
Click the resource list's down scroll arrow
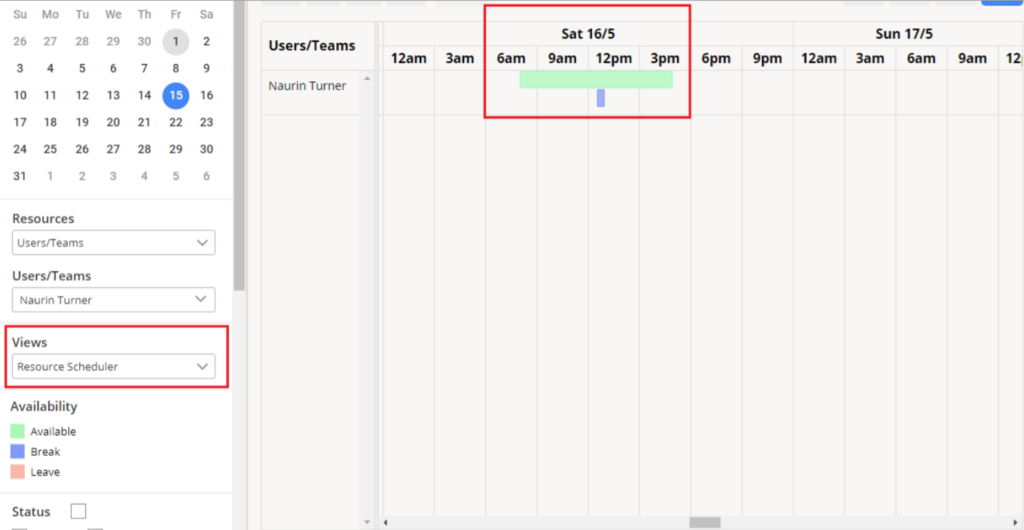point(367,522)
